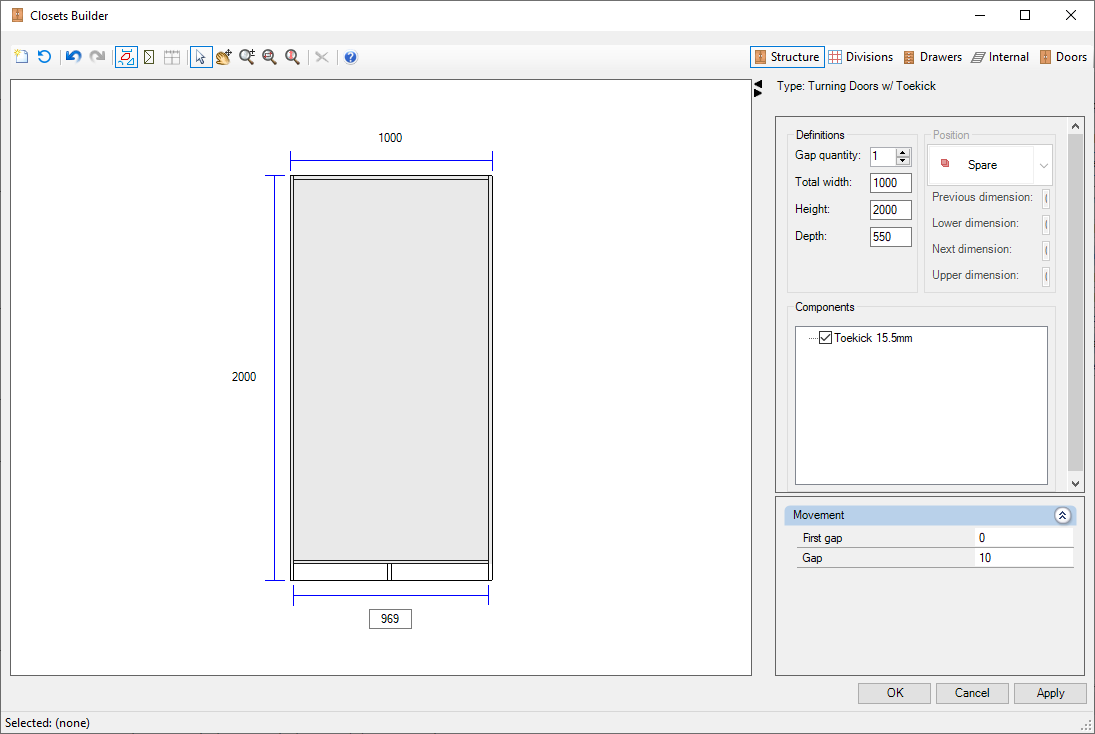
Task: Open the Drawers tab
Action: pyautogui.click(x=932, y=57)
